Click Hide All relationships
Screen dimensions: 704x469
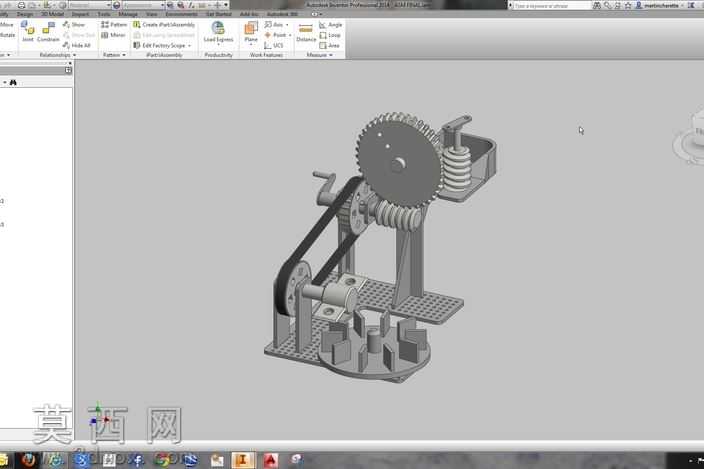click(77, 45)
